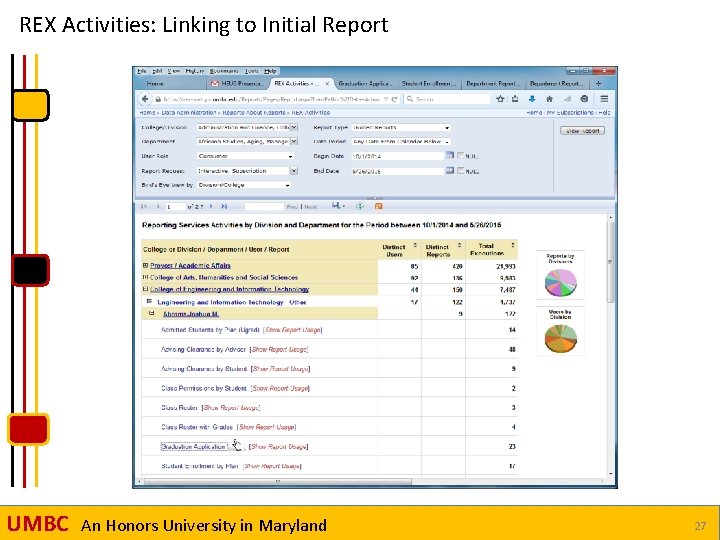Click the Find text box in report toolbar
This screenshot has height=540, width=720.
[264, 207]
